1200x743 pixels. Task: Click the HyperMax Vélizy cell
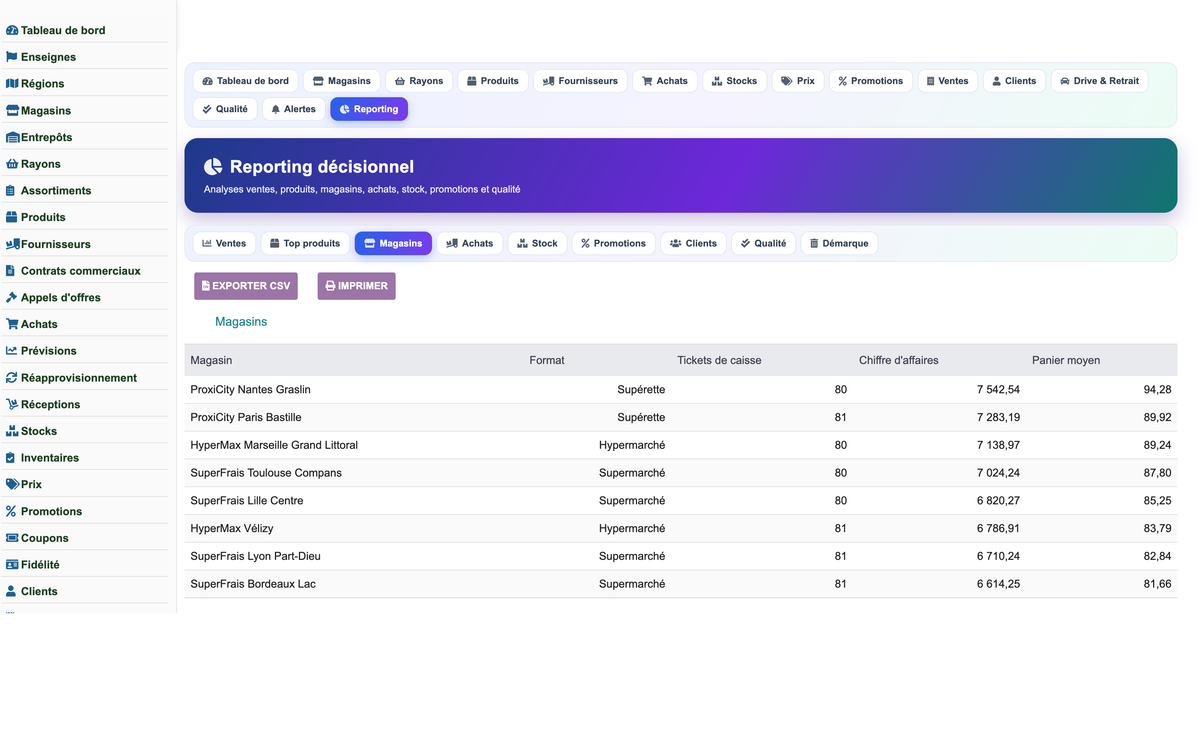[232, 528]
